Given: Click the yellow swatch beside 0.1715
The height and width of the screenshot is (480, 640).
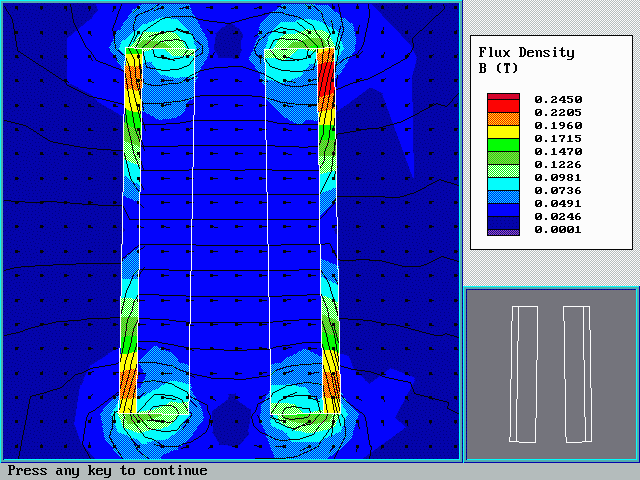Looking at the screenshot, I should click(503, 132).
